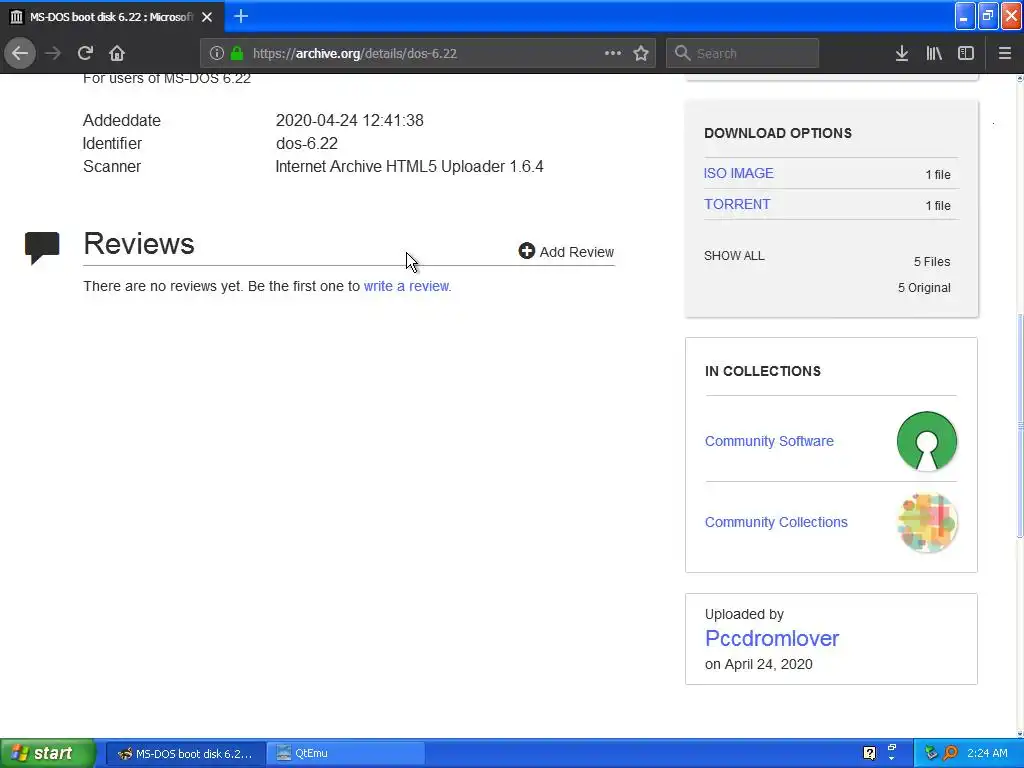Image resolution: width=1024 pixels, height=768 pixels.
Task: Click the page vertical scrollbar thumb
Action: pyautogui.click(x=1019, y=426)
